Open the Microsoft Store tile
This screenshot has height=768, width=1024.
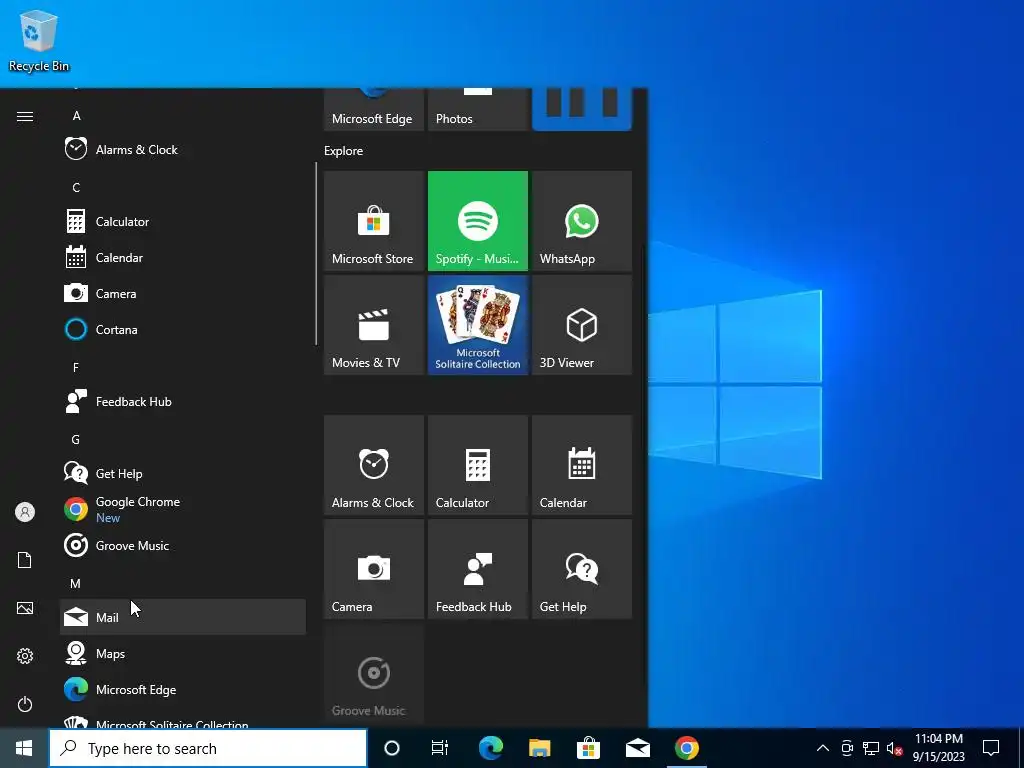[x=374, y=221]
